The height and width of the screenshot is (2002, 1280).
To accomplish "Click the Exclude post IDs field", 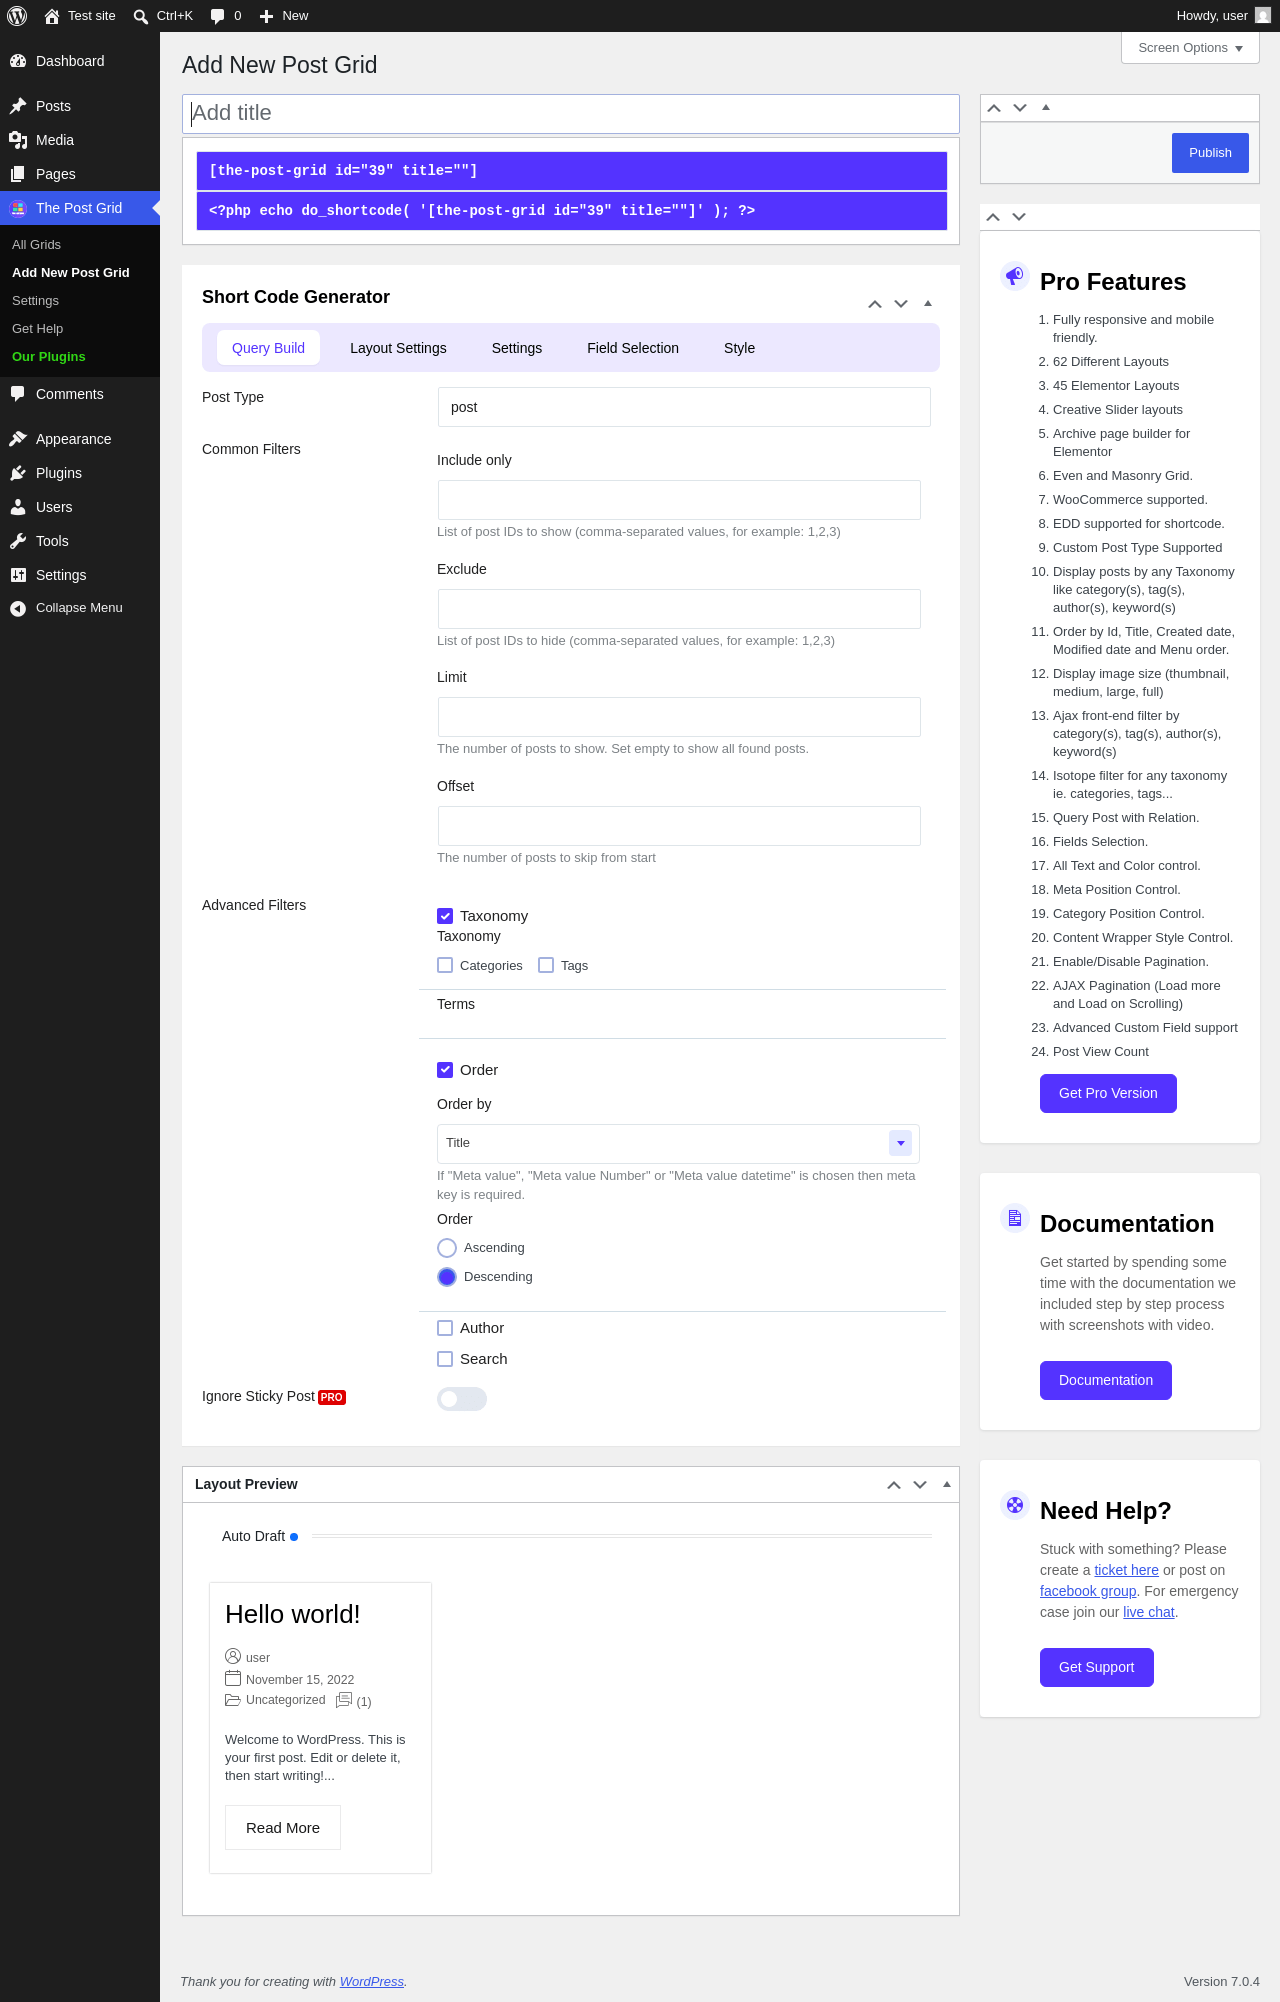I will (679, 609).
